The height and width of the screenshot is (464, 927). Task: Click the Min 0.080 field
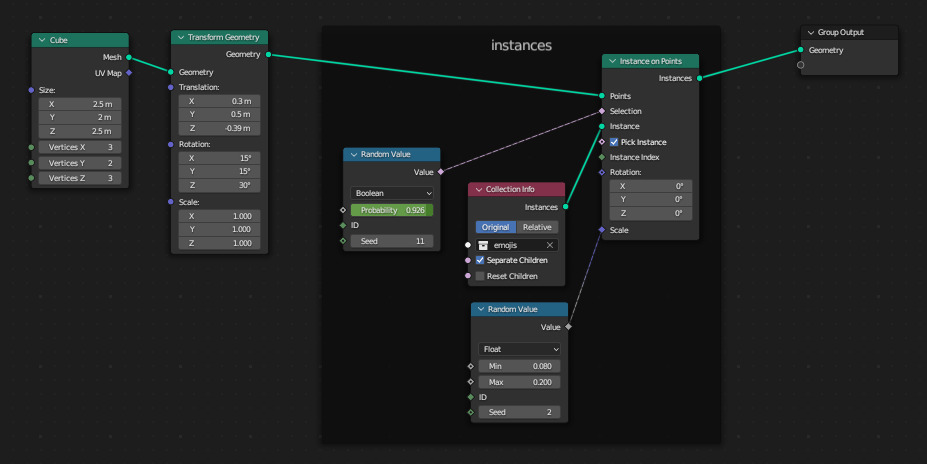(x=519, y=366)
